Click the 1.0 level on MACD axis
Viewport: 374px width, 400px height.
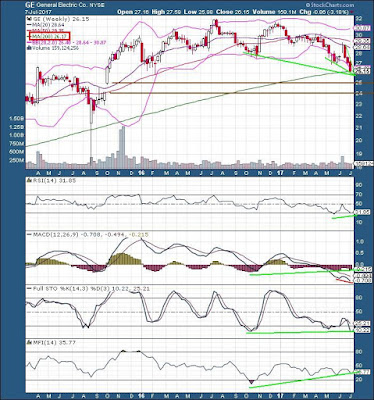[359, 241]
